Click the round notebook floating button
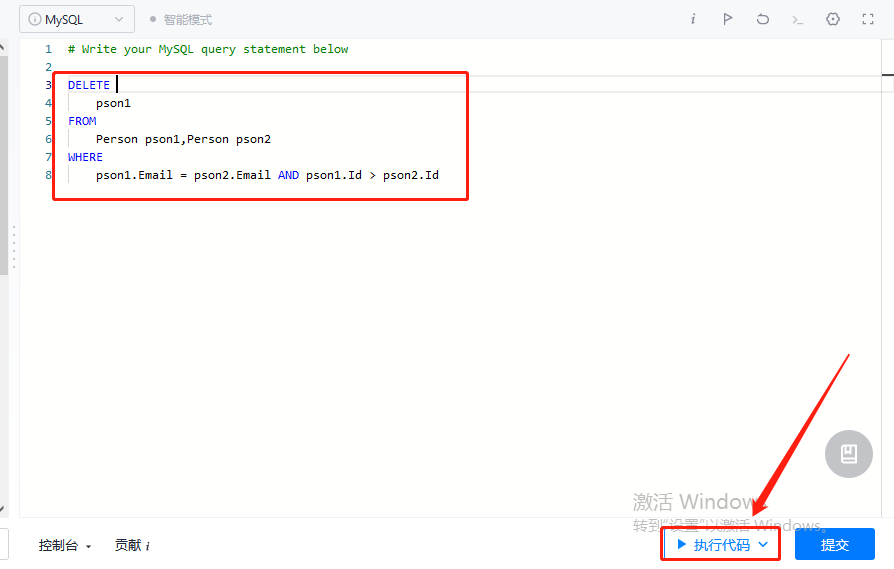Screen dimensions: 894x569 click(x=848, y=454)
